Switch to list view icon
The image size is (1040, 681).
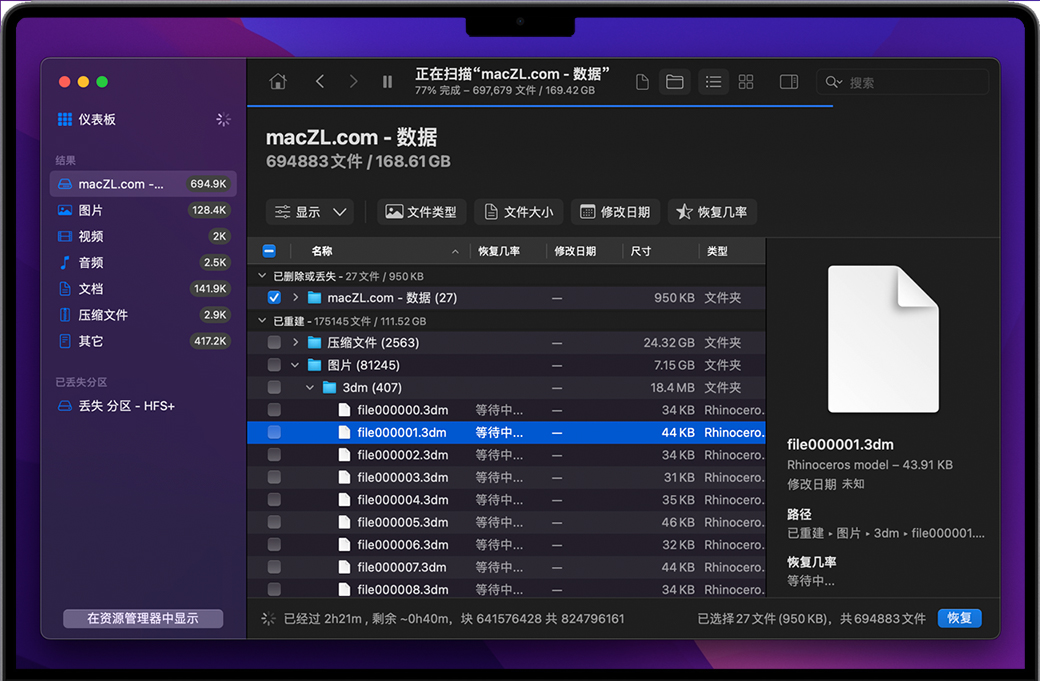click(713, 82)
